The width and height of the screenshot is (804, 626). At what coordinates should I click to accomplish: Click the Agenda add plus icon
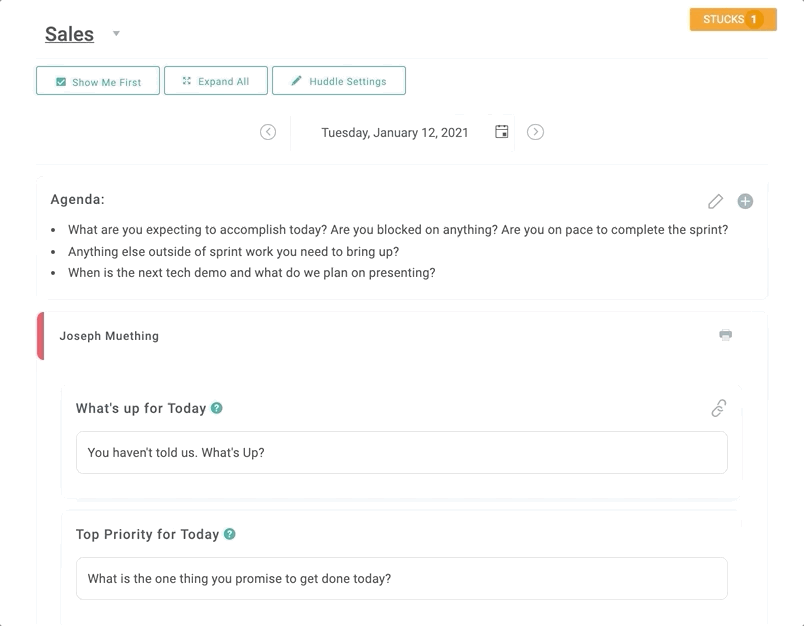(x=745, y=201)
